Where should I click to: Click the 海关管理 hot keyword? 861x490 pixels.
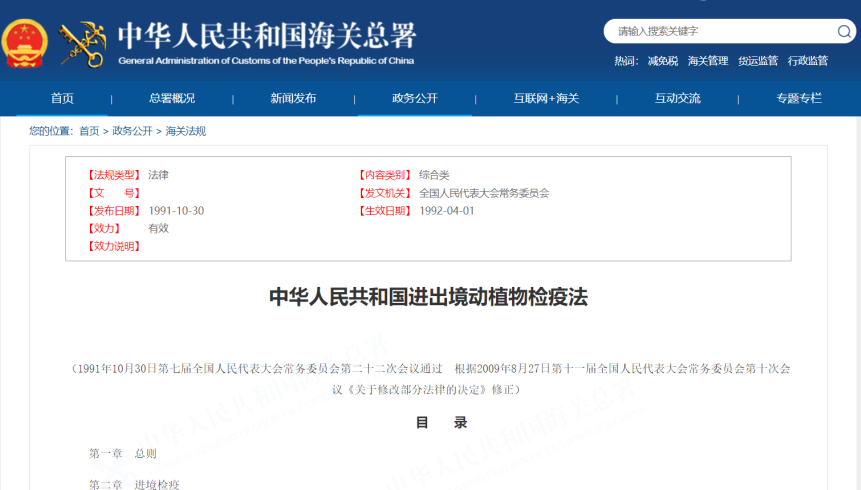707,61
